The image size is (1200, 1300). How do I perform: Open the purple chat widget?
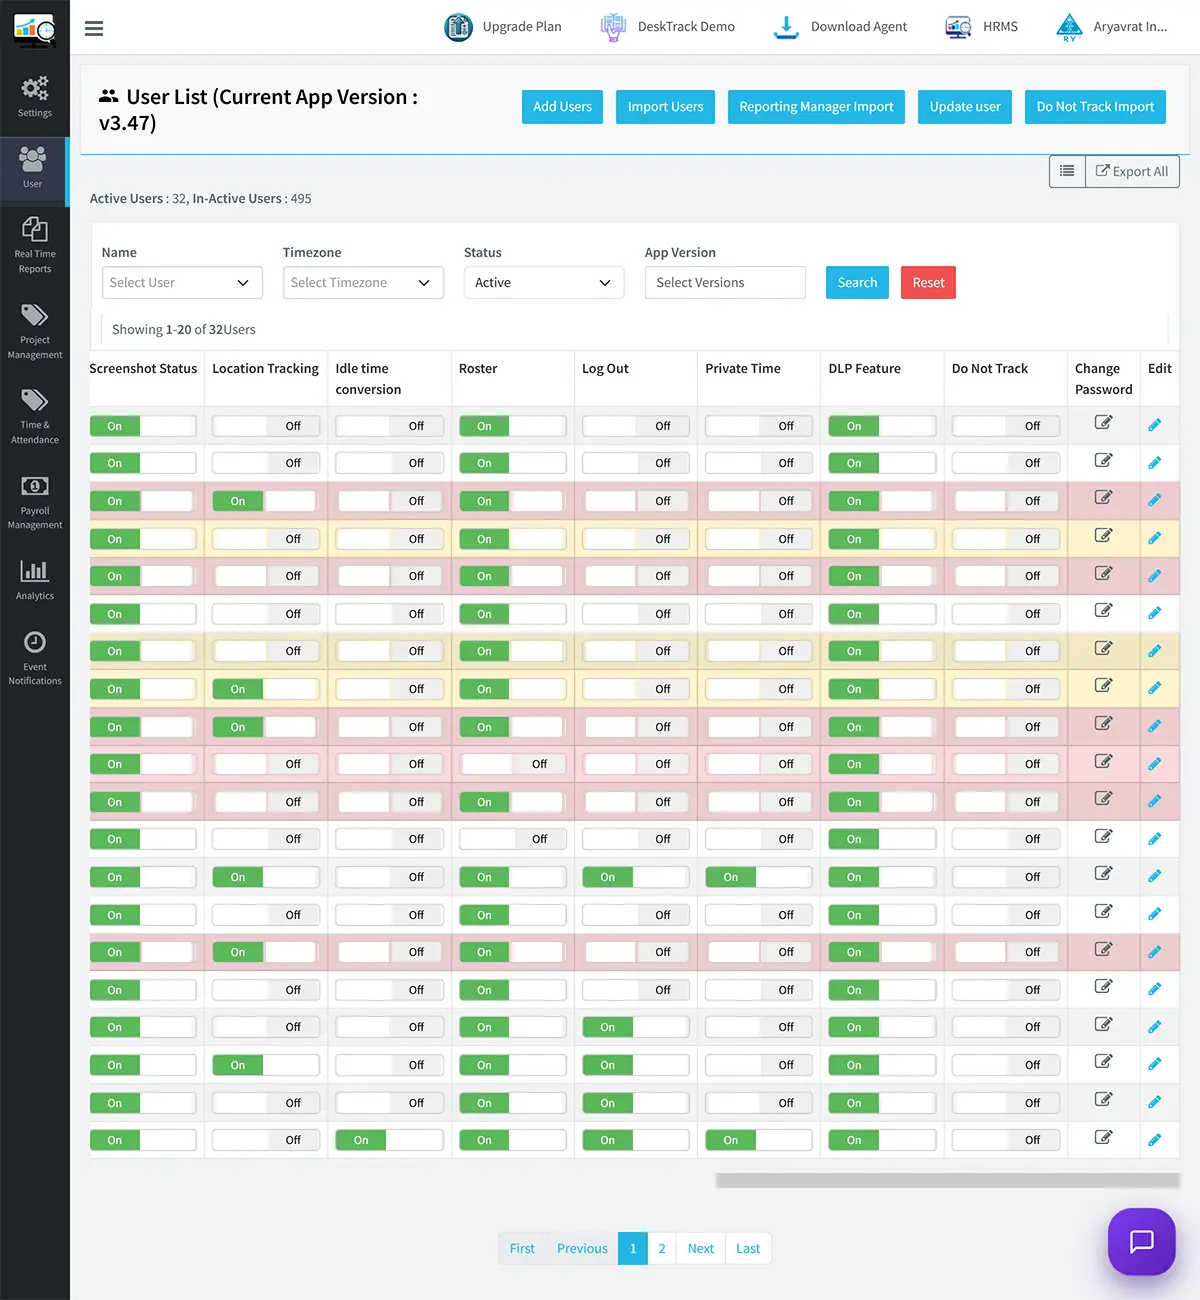pyautogui.click(x=1142, y=1241)
